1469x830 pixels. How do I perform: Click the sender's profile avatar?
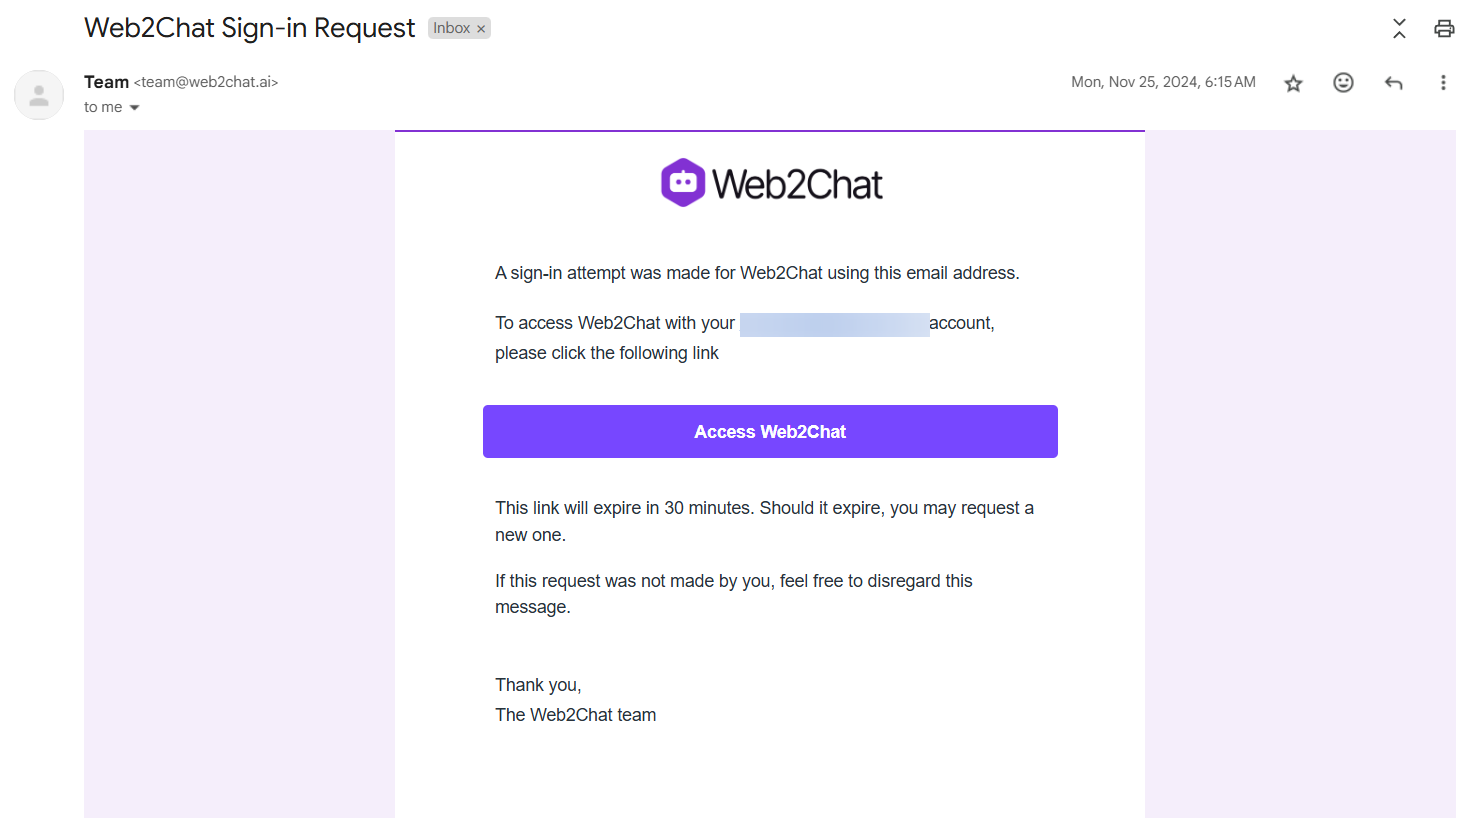pos(39,95)
